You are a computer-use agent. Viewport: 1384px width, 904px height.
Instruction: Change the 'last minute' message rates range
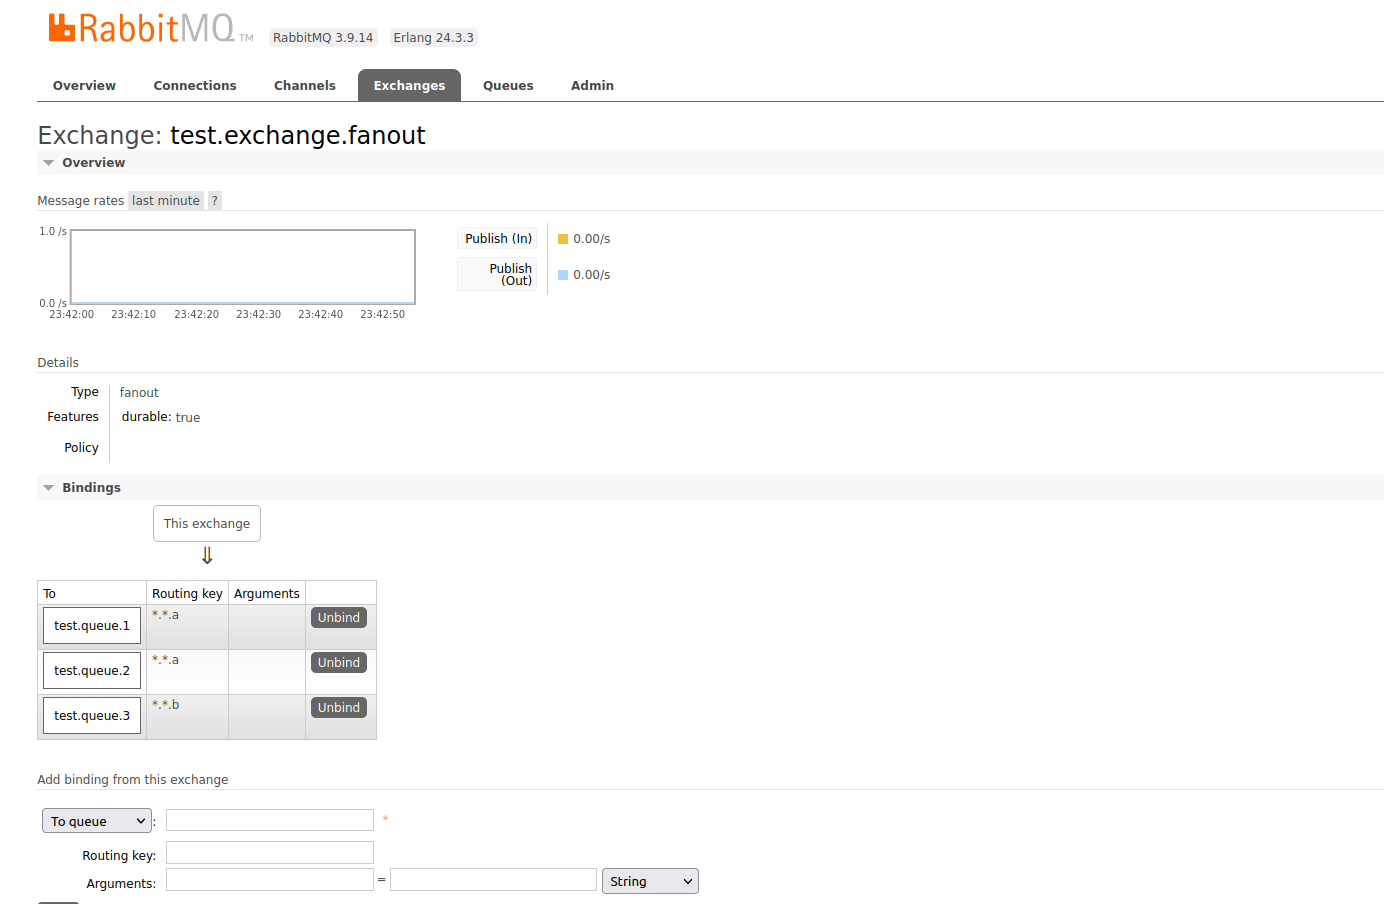[166, 201]
